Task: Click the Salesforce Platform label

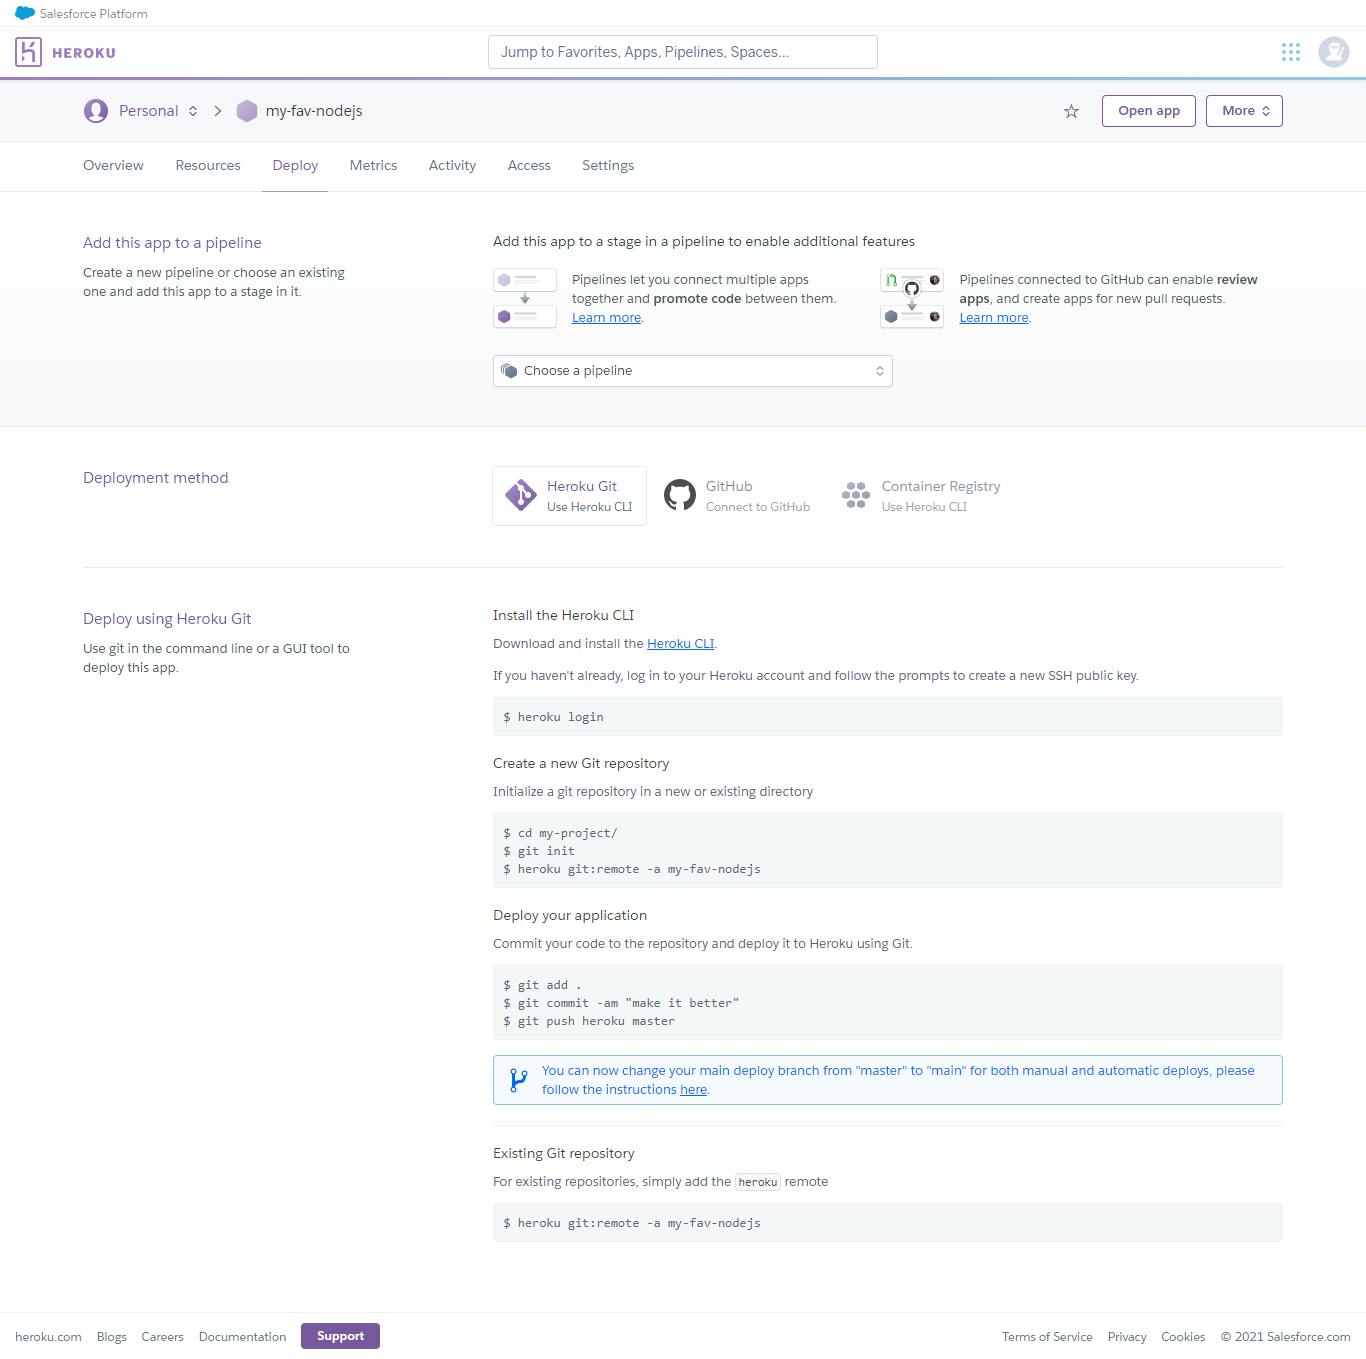Action: [x=94, y=14]
